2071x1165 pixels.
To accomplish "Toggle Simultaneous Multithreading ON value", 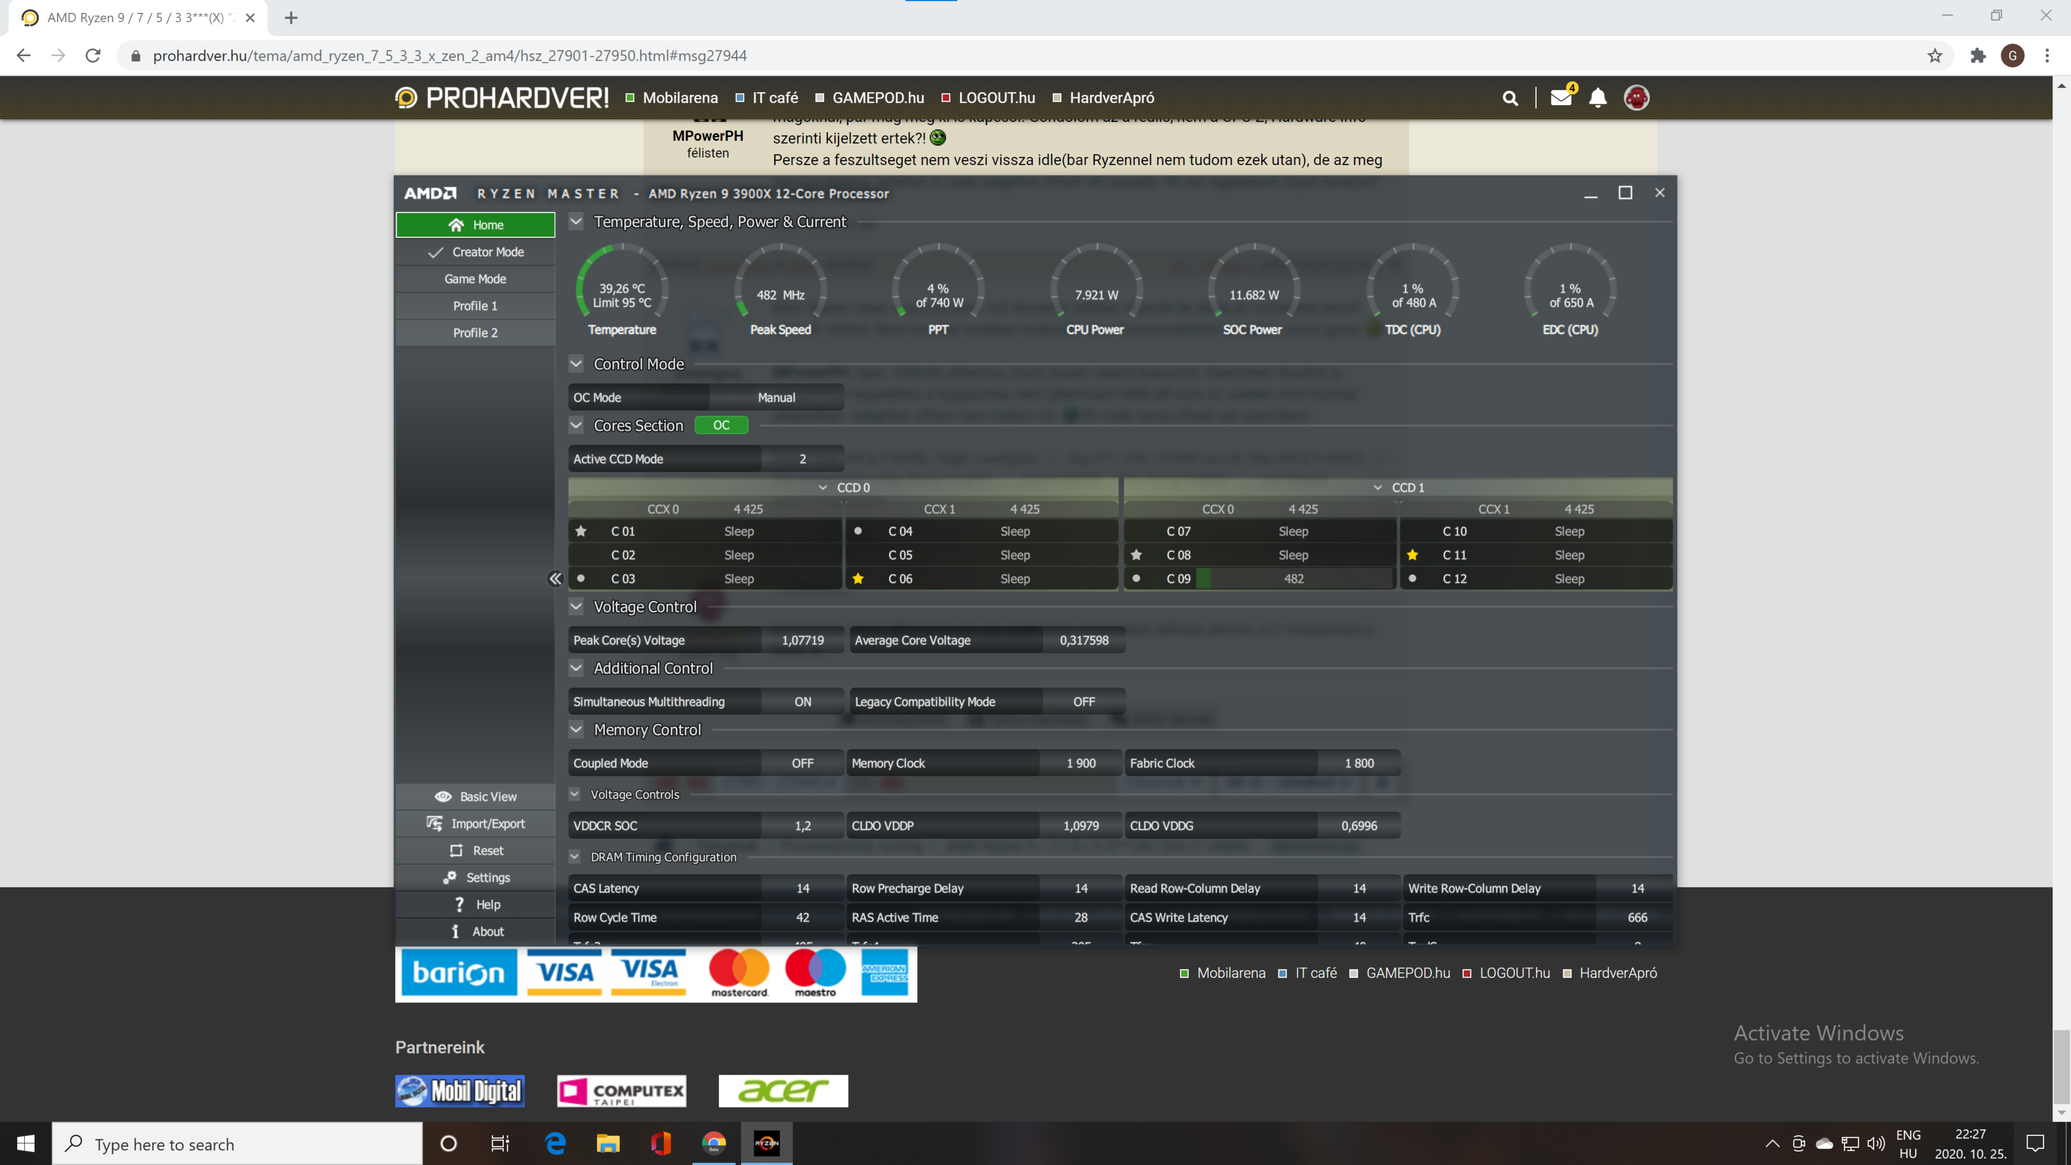I will (x=802, y=702).
